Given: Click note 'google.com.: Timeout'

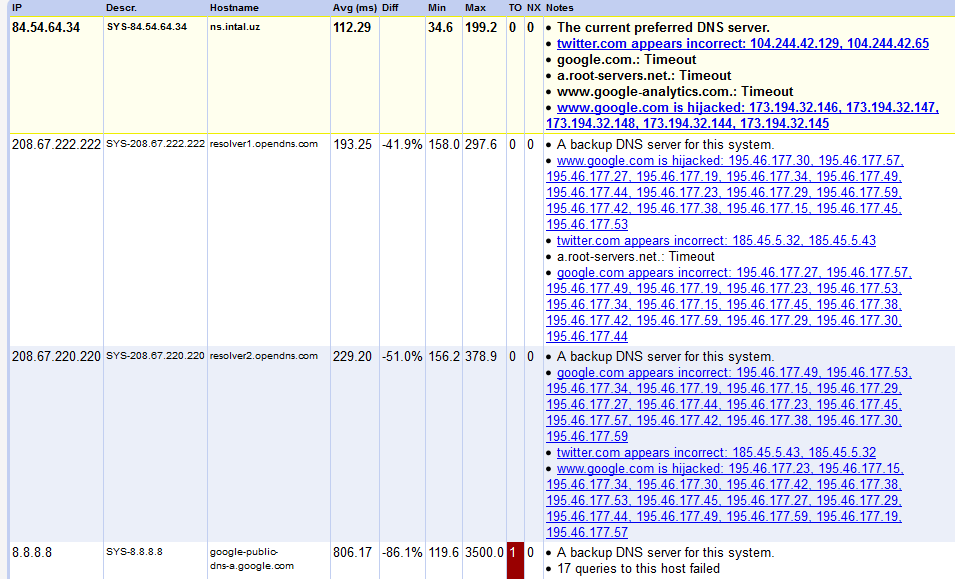Looking at the screenshot, I should click(x=627, y=60).
